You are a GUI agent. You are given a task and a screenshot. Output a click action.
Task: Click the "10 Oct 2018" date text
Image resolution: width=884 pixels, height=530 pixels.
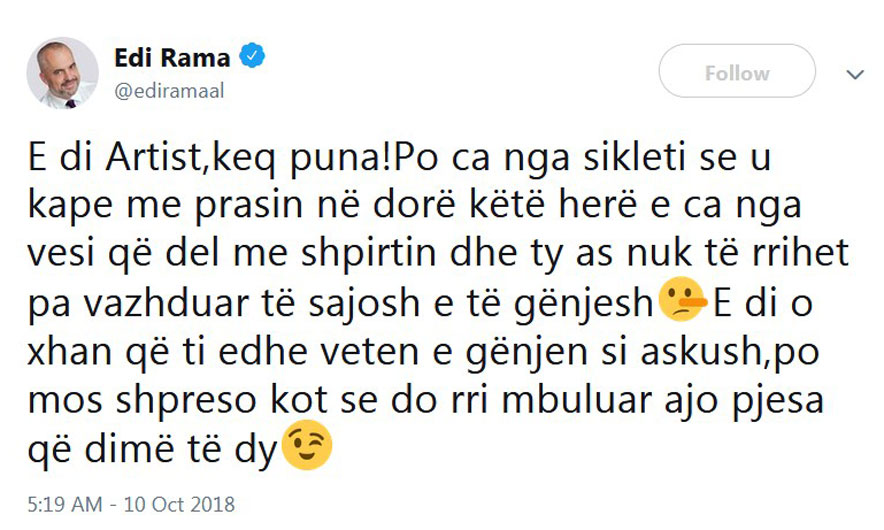[178, 504]
